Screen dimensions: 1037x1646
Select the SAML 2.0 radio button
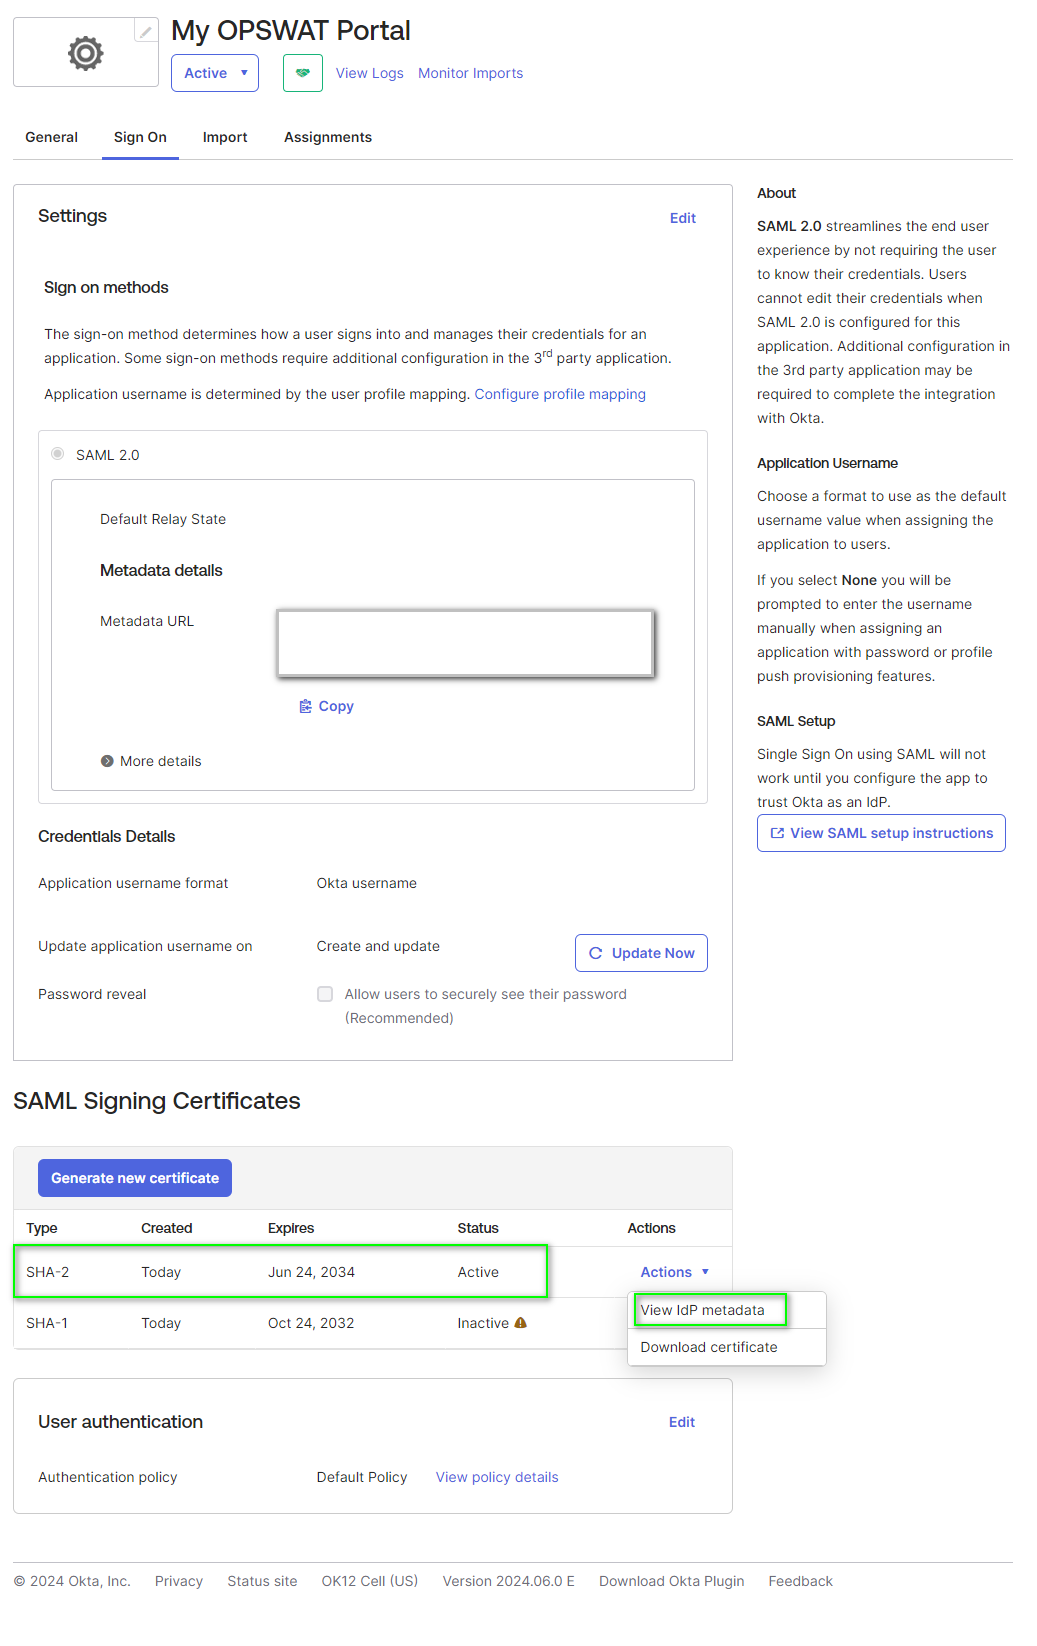point(58,454)
